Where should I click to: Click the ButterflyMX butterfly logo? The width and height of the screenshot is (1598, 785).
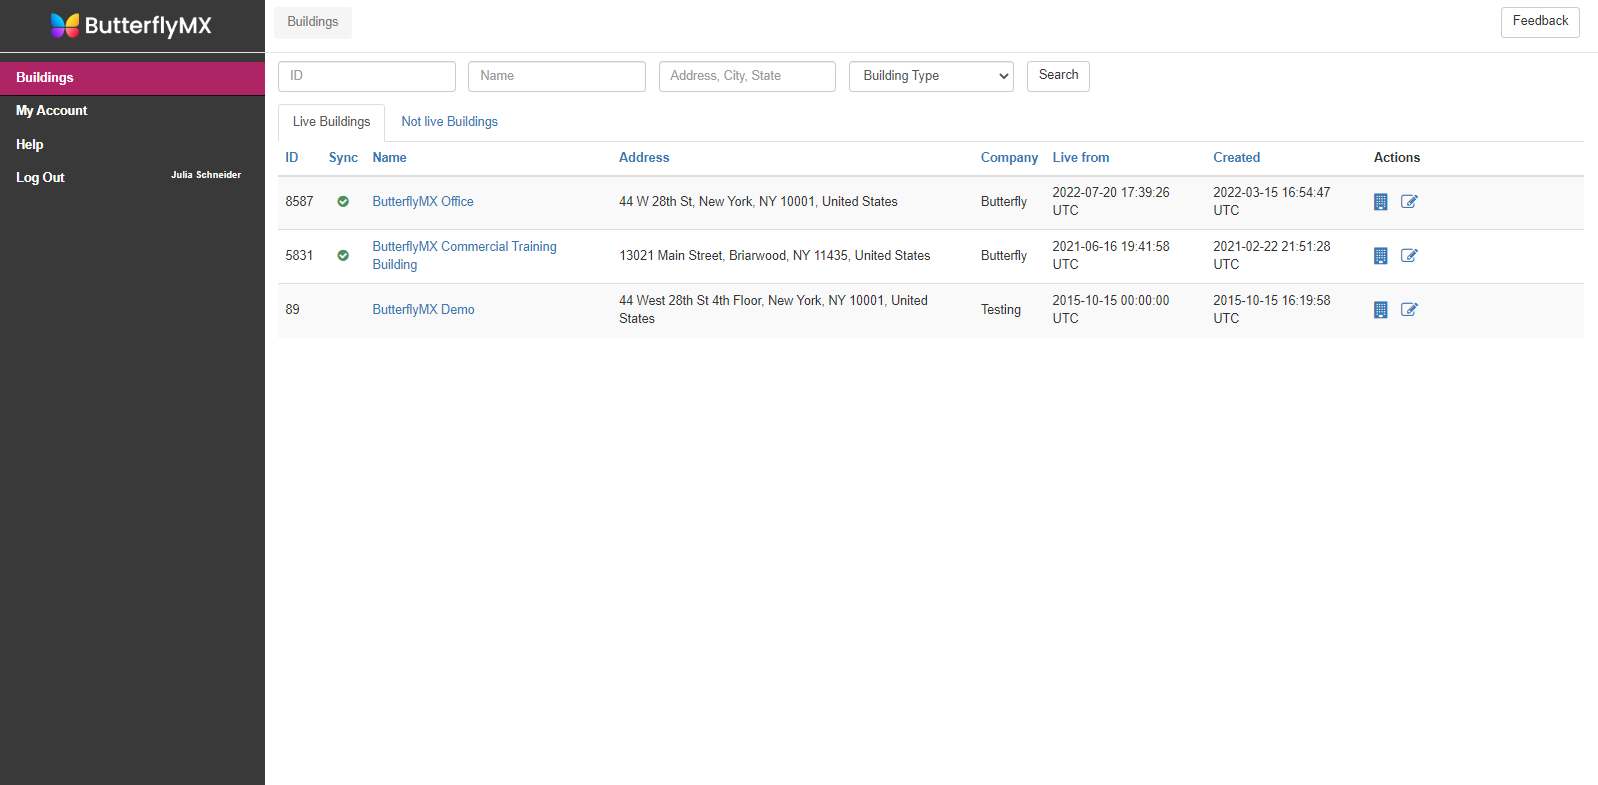[x=65, y=25]
